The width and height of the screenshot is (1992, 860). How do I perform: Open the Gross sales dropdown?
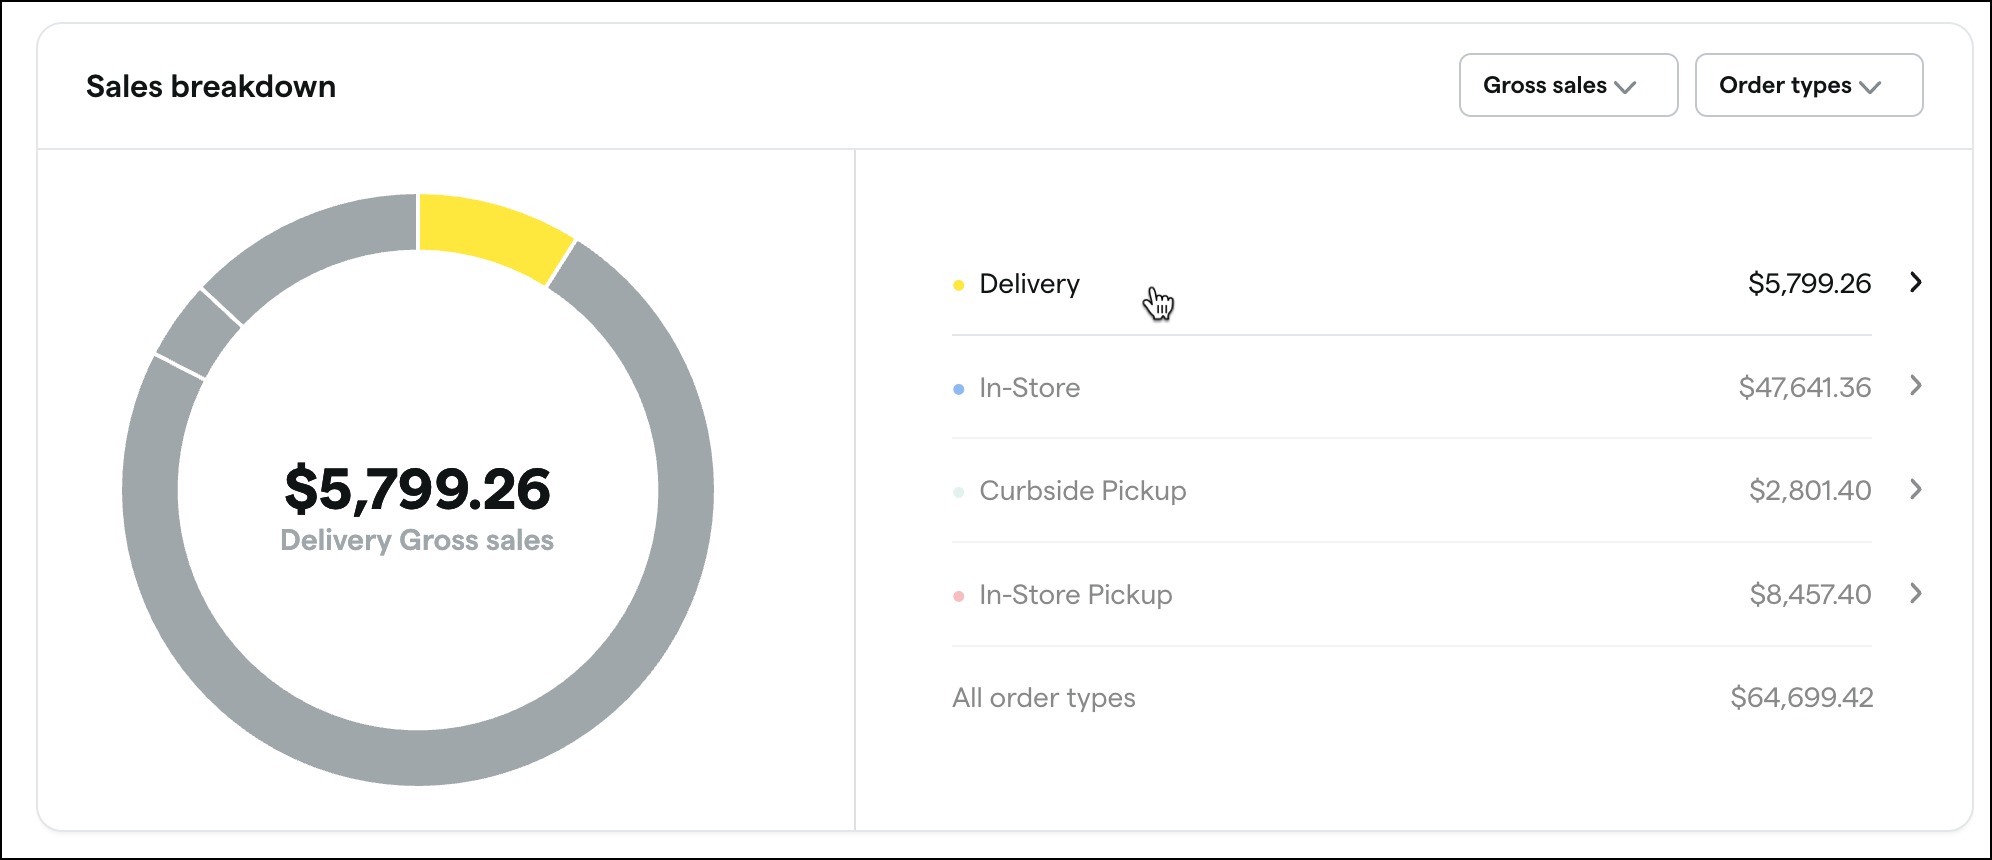[x=1567, y=86]
